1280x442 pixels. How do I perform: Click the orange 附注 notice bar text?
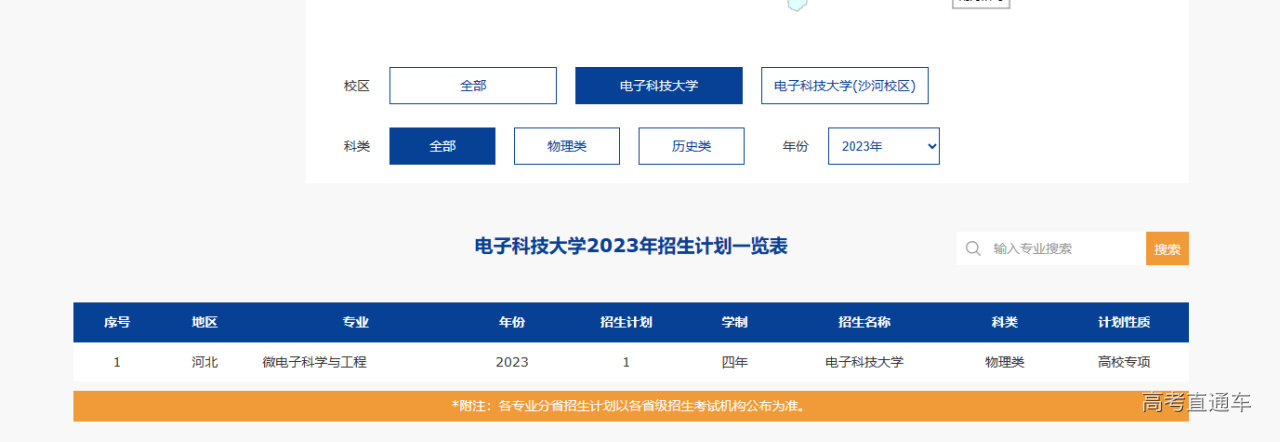point(631,406)
